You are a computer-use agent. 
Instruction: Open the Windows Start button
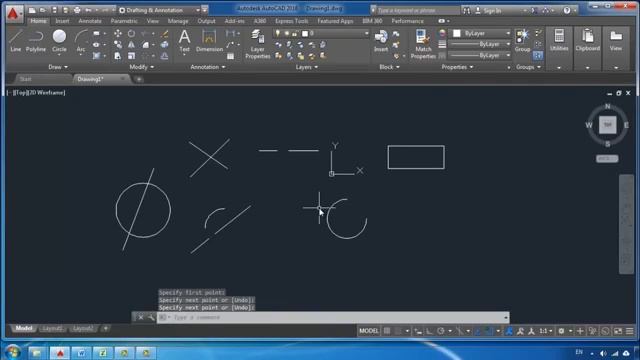coord(13,352)
